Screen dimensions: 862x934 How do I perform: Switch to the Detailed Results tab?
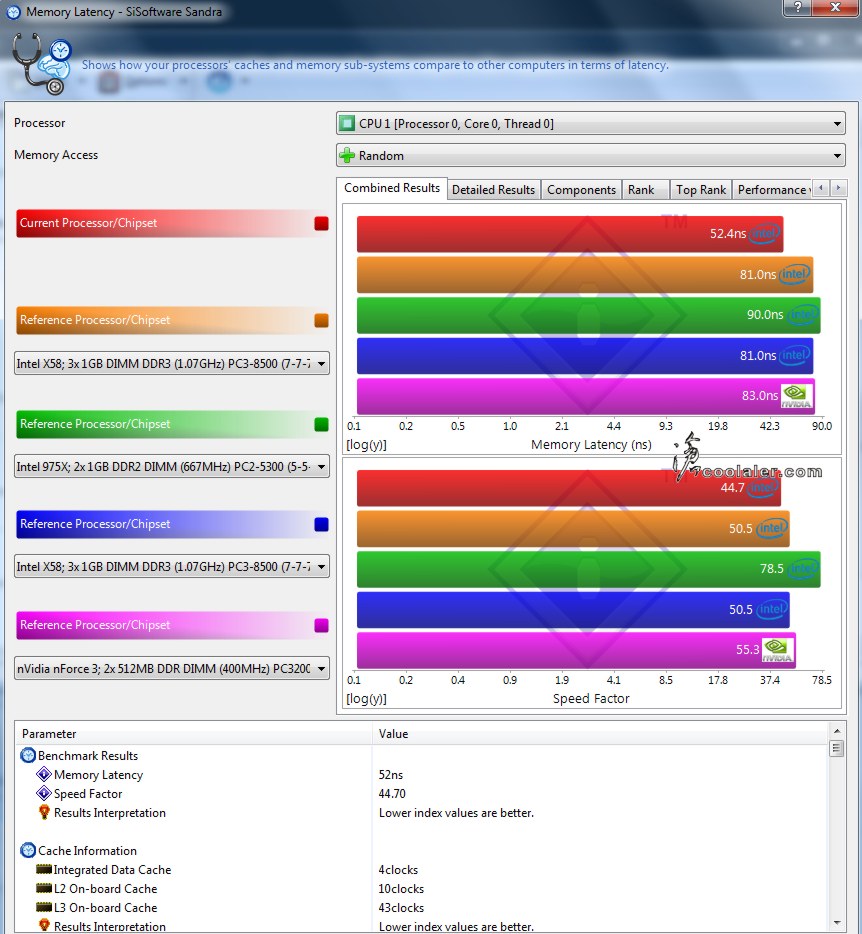[x=493, y=190]
